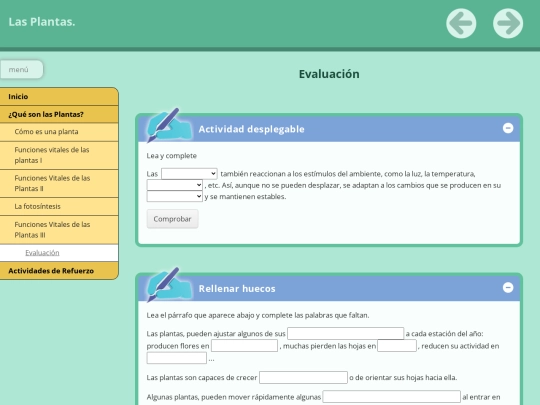Click the writing hand icon of Rellenar huecos
The height and width of the screenshot is (405, 540).
(x=169, y=285)
